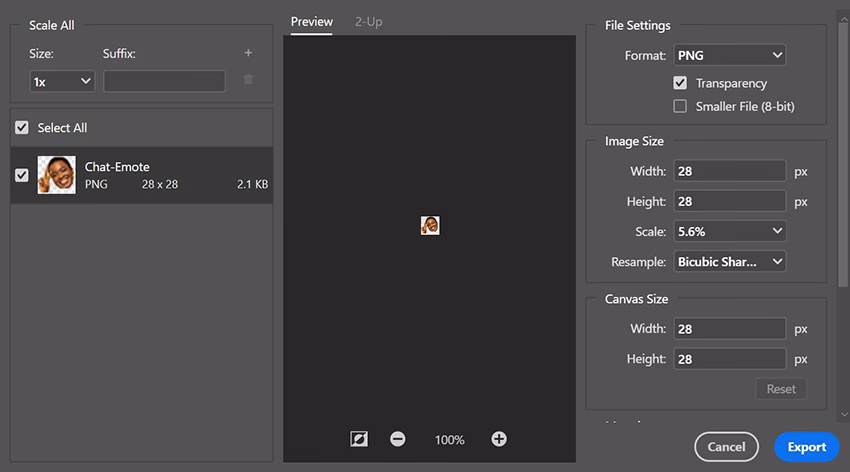Enable Smaller File (8-bit) checkbox
The width and height of the screenshot is (850, 472).
[x=680, y=106]
